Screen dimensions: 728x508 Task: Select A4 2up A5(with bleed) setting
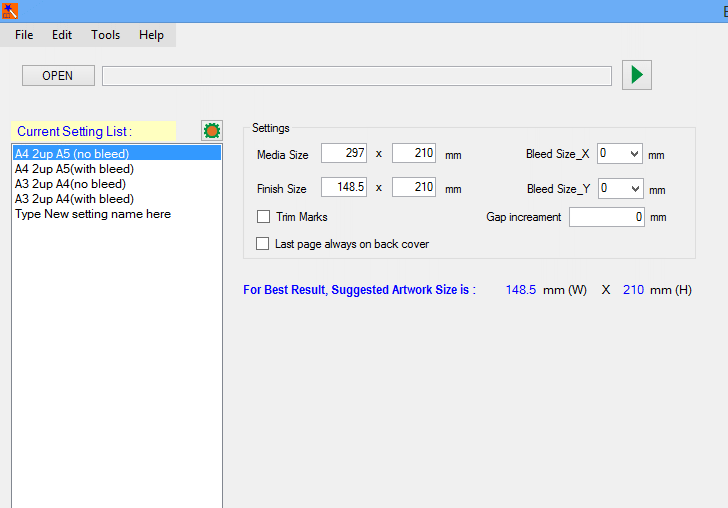(74, 169)
